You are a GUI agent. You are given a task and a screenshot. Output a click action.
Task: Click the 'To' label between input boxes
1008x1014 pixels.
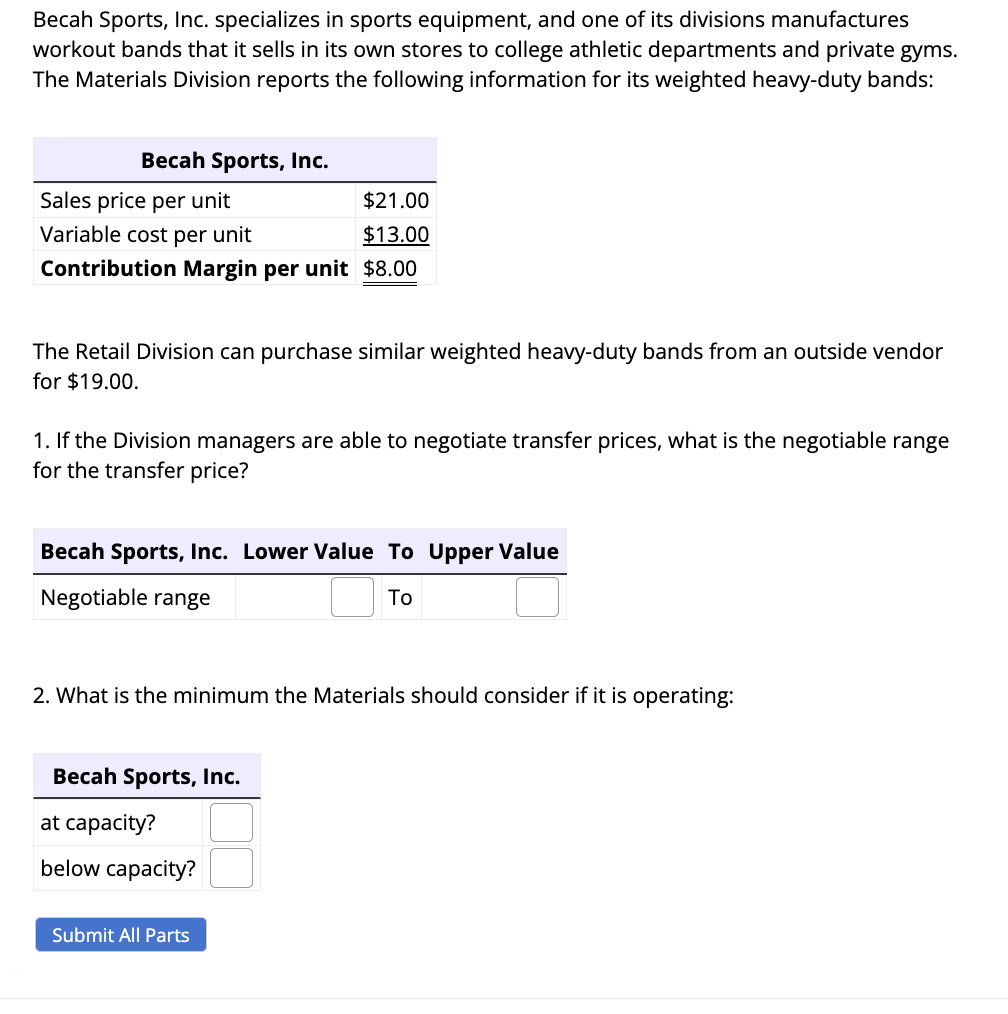(x=400, y=597)
